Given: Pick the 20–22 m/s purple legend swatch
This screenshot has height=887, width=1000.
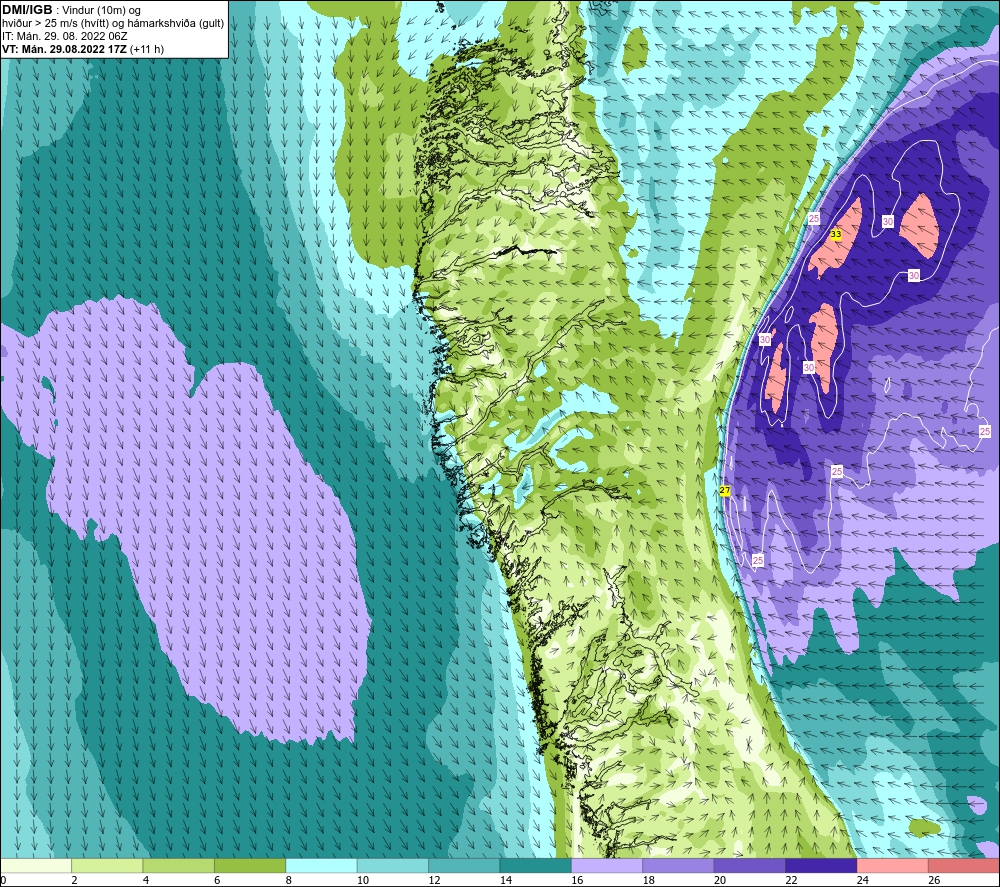Looking at the screenshot, I should point(750,865).
